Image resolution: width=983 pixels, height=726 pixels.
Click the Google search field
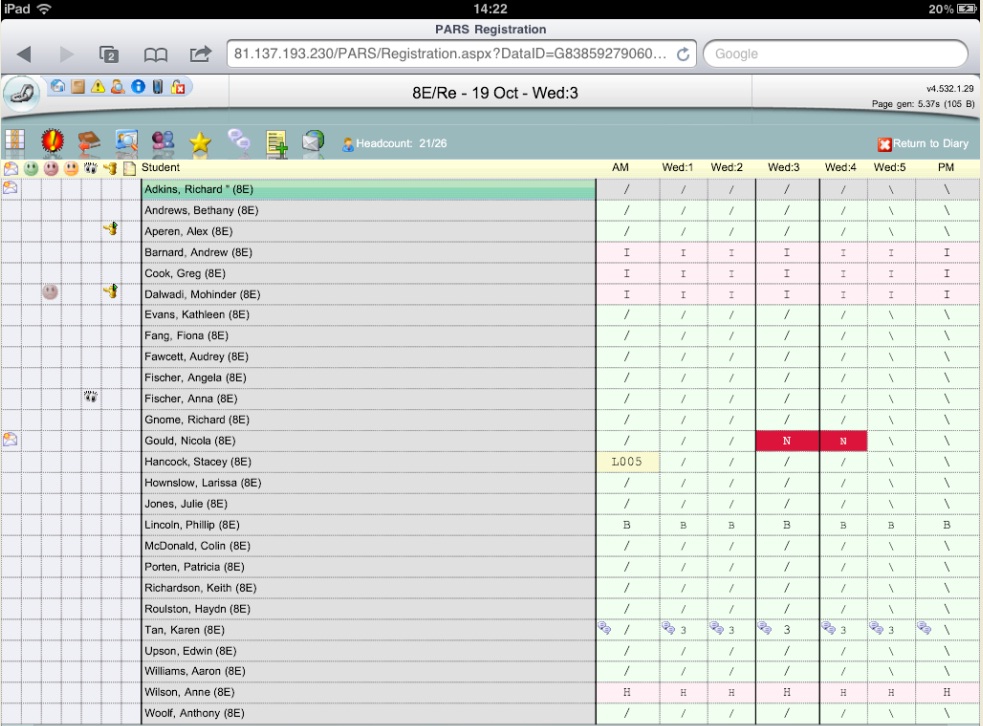coord(836,54)
